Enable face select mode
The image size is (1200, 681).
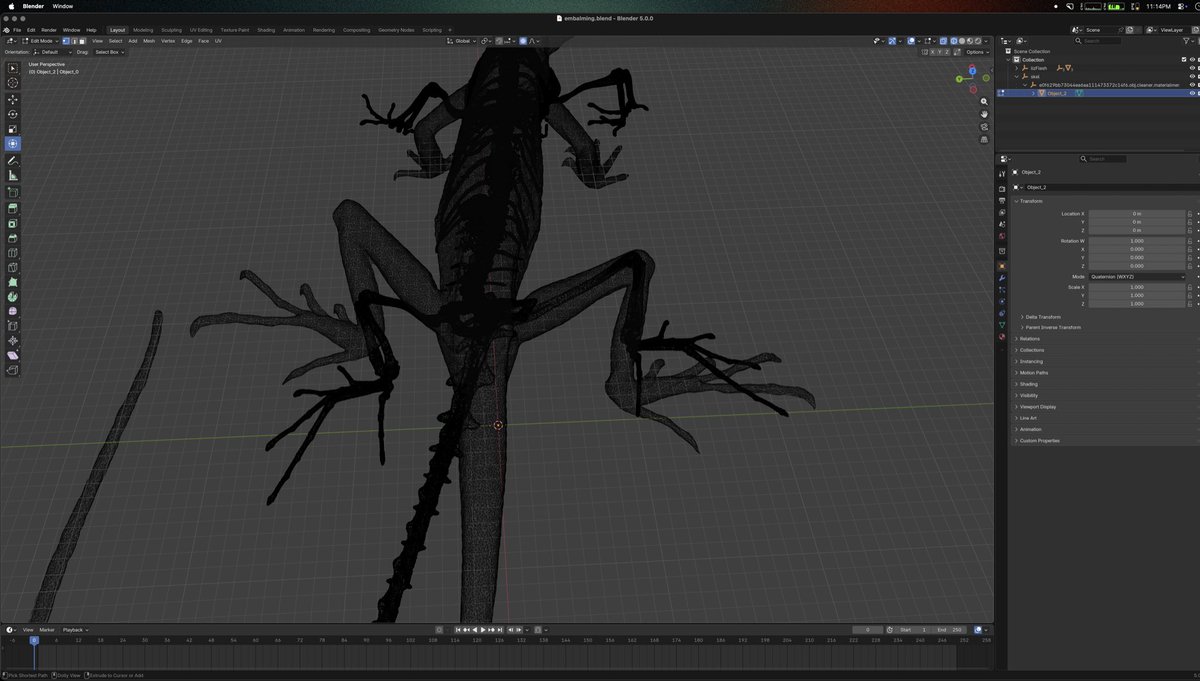click(x=83, y=41)
